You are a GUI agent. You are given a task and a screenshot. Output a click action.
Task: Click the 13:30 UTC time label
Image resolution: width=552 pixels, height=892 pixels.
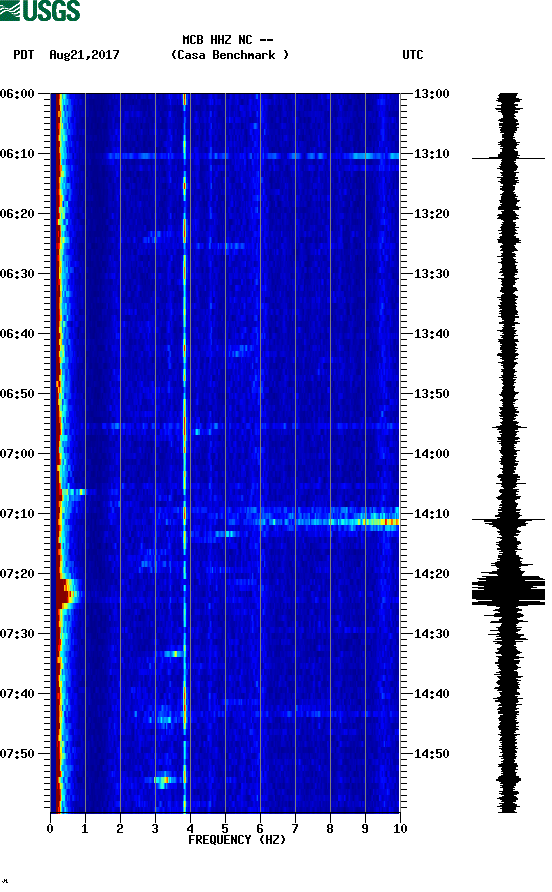(x=431, y=274)
